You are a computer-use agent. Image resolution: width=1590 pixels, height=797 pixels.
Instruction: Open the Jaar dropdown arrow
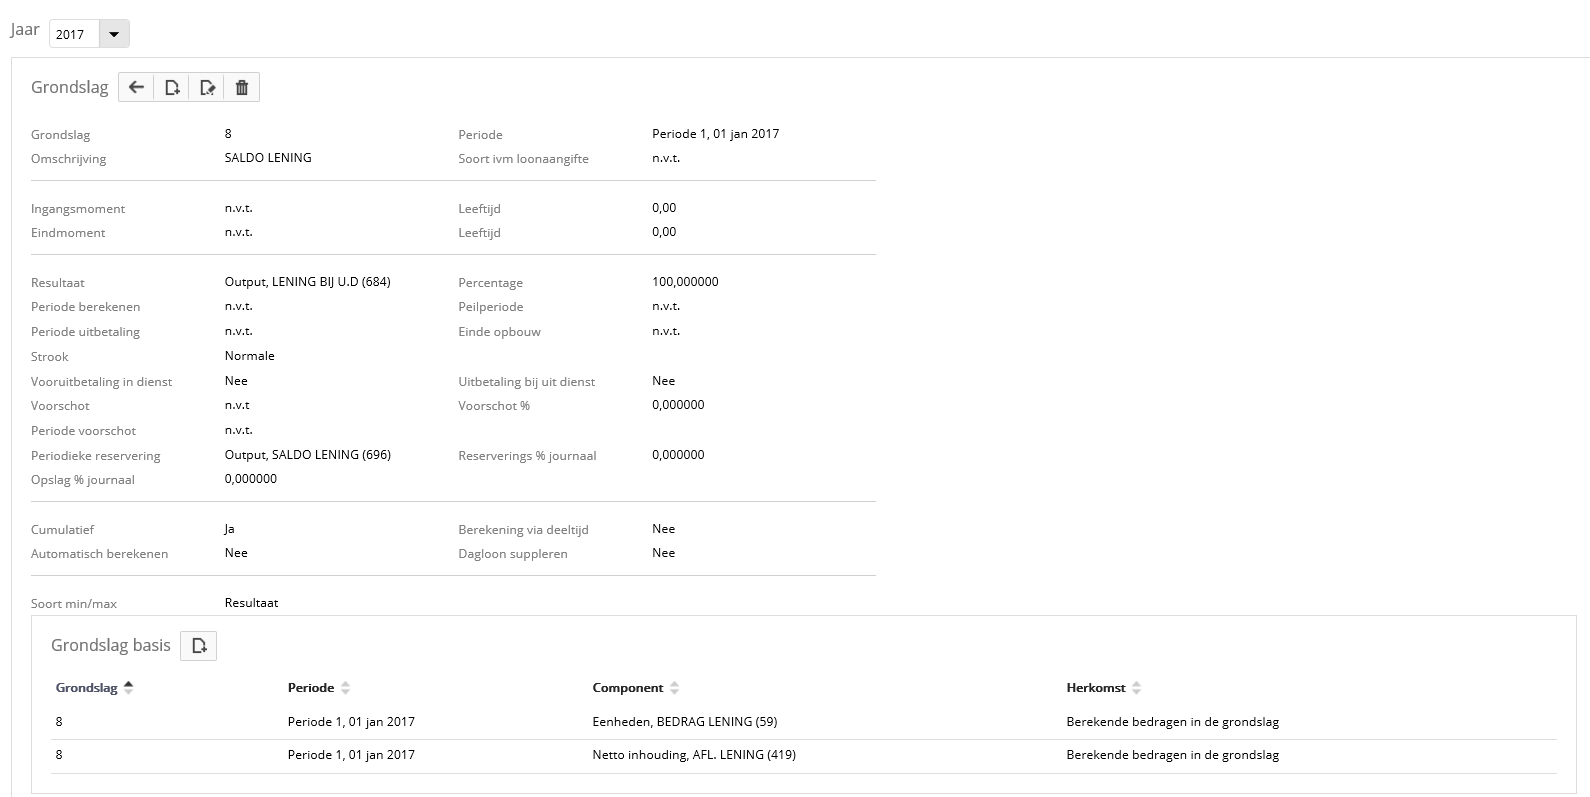[x=114, y=34]
